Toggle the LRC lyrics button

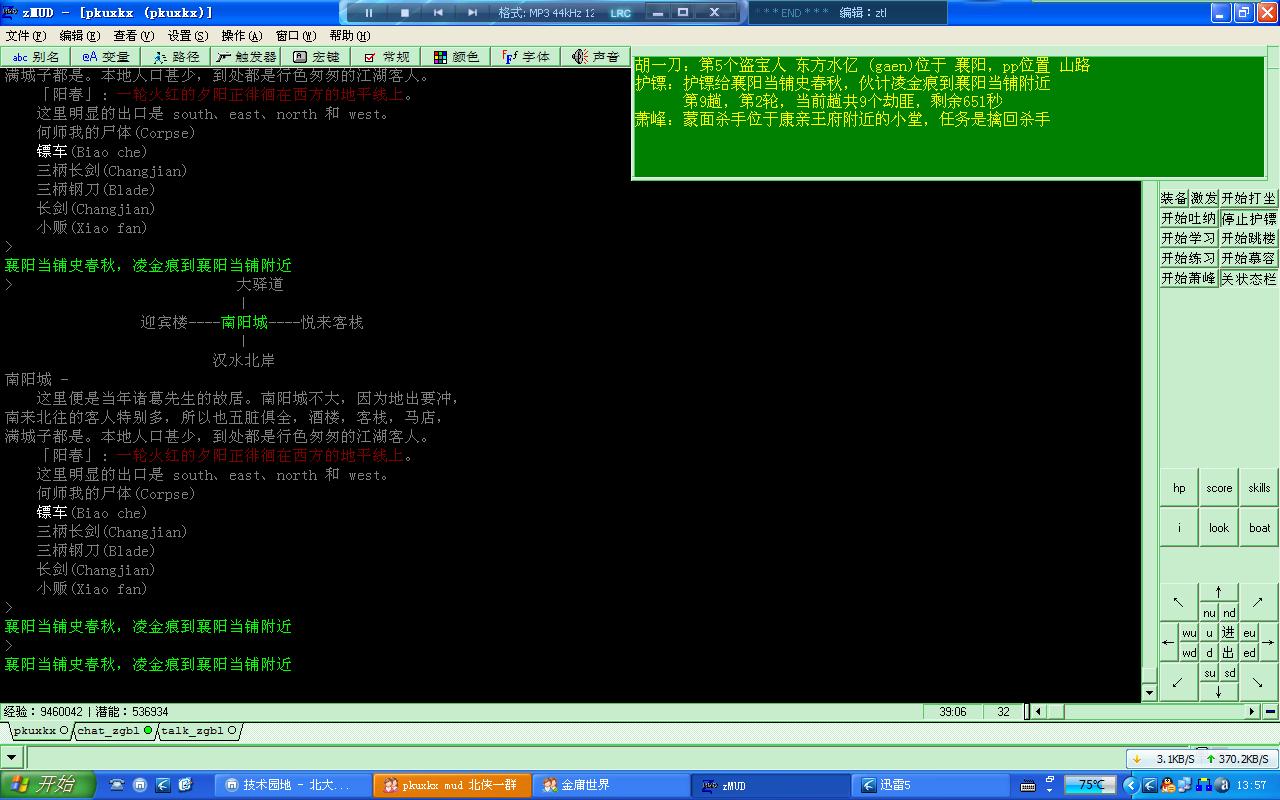pyautogui.click(x=620, y=13)
